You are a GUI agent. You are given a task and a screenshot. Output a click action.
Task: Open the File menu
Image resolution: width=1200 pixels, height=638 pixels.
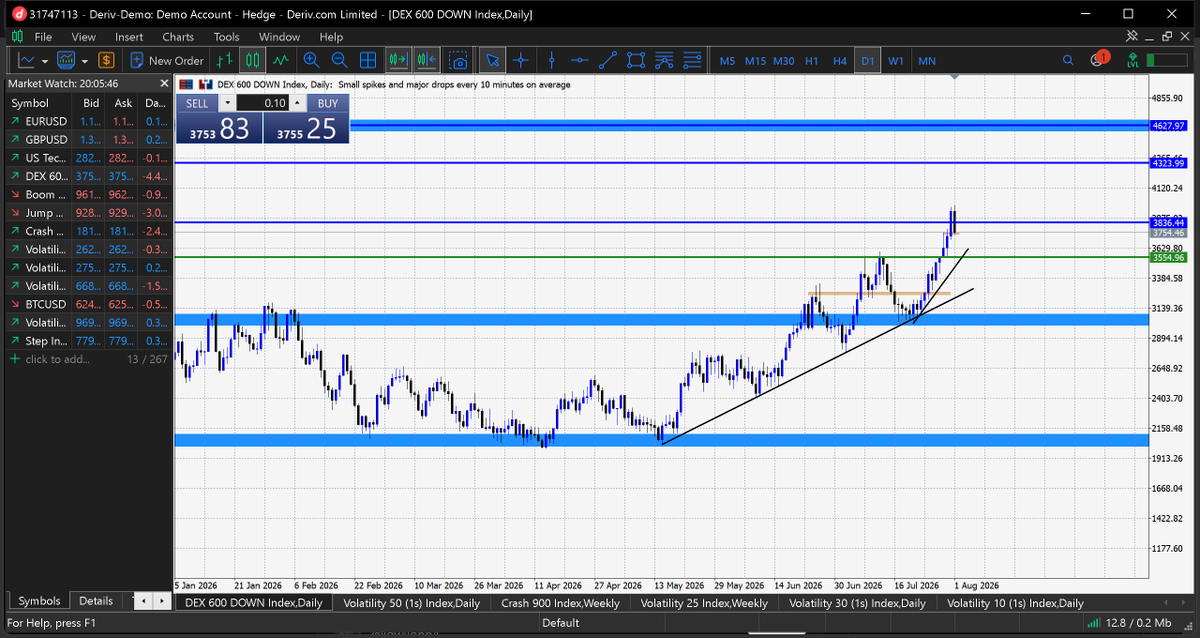coord(43,36)
